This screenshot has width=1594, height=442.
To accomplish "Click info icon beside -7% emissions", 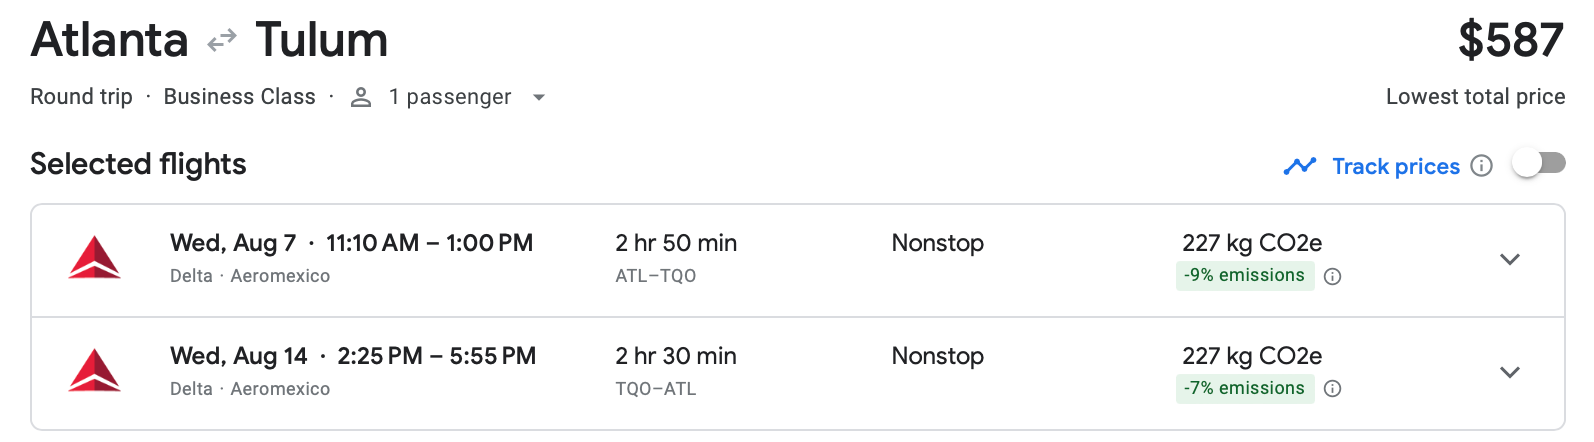I will pos(1332,389).
